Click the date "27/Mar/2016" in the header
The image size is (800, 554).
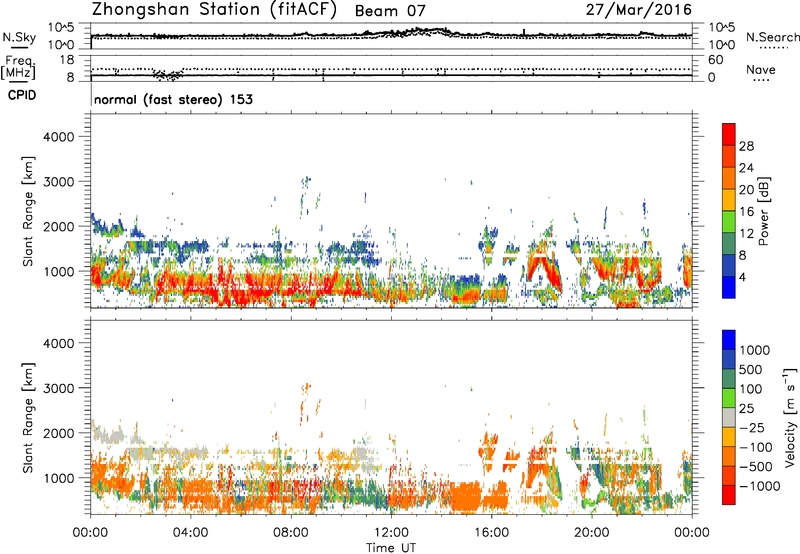(x=638, y=10)
